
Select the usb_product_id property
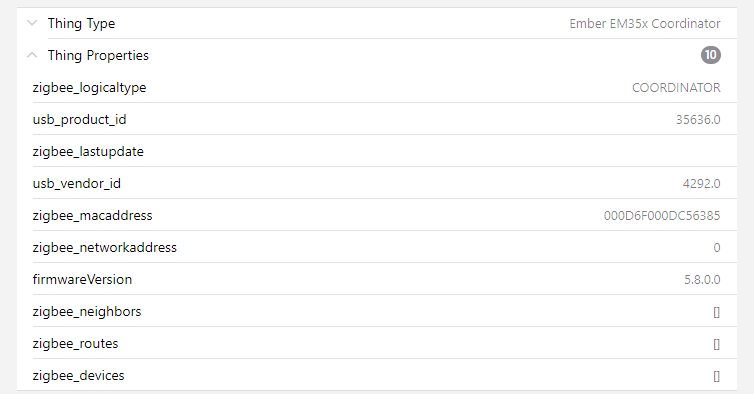(x=79, y=119)
